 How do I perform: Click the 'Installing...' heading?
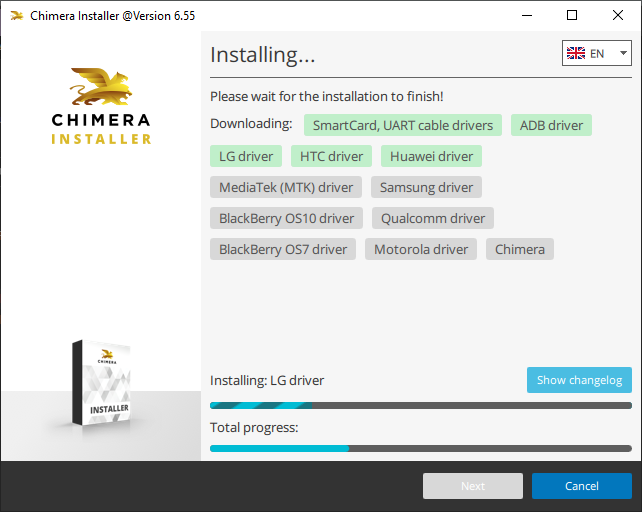(262, 55)
